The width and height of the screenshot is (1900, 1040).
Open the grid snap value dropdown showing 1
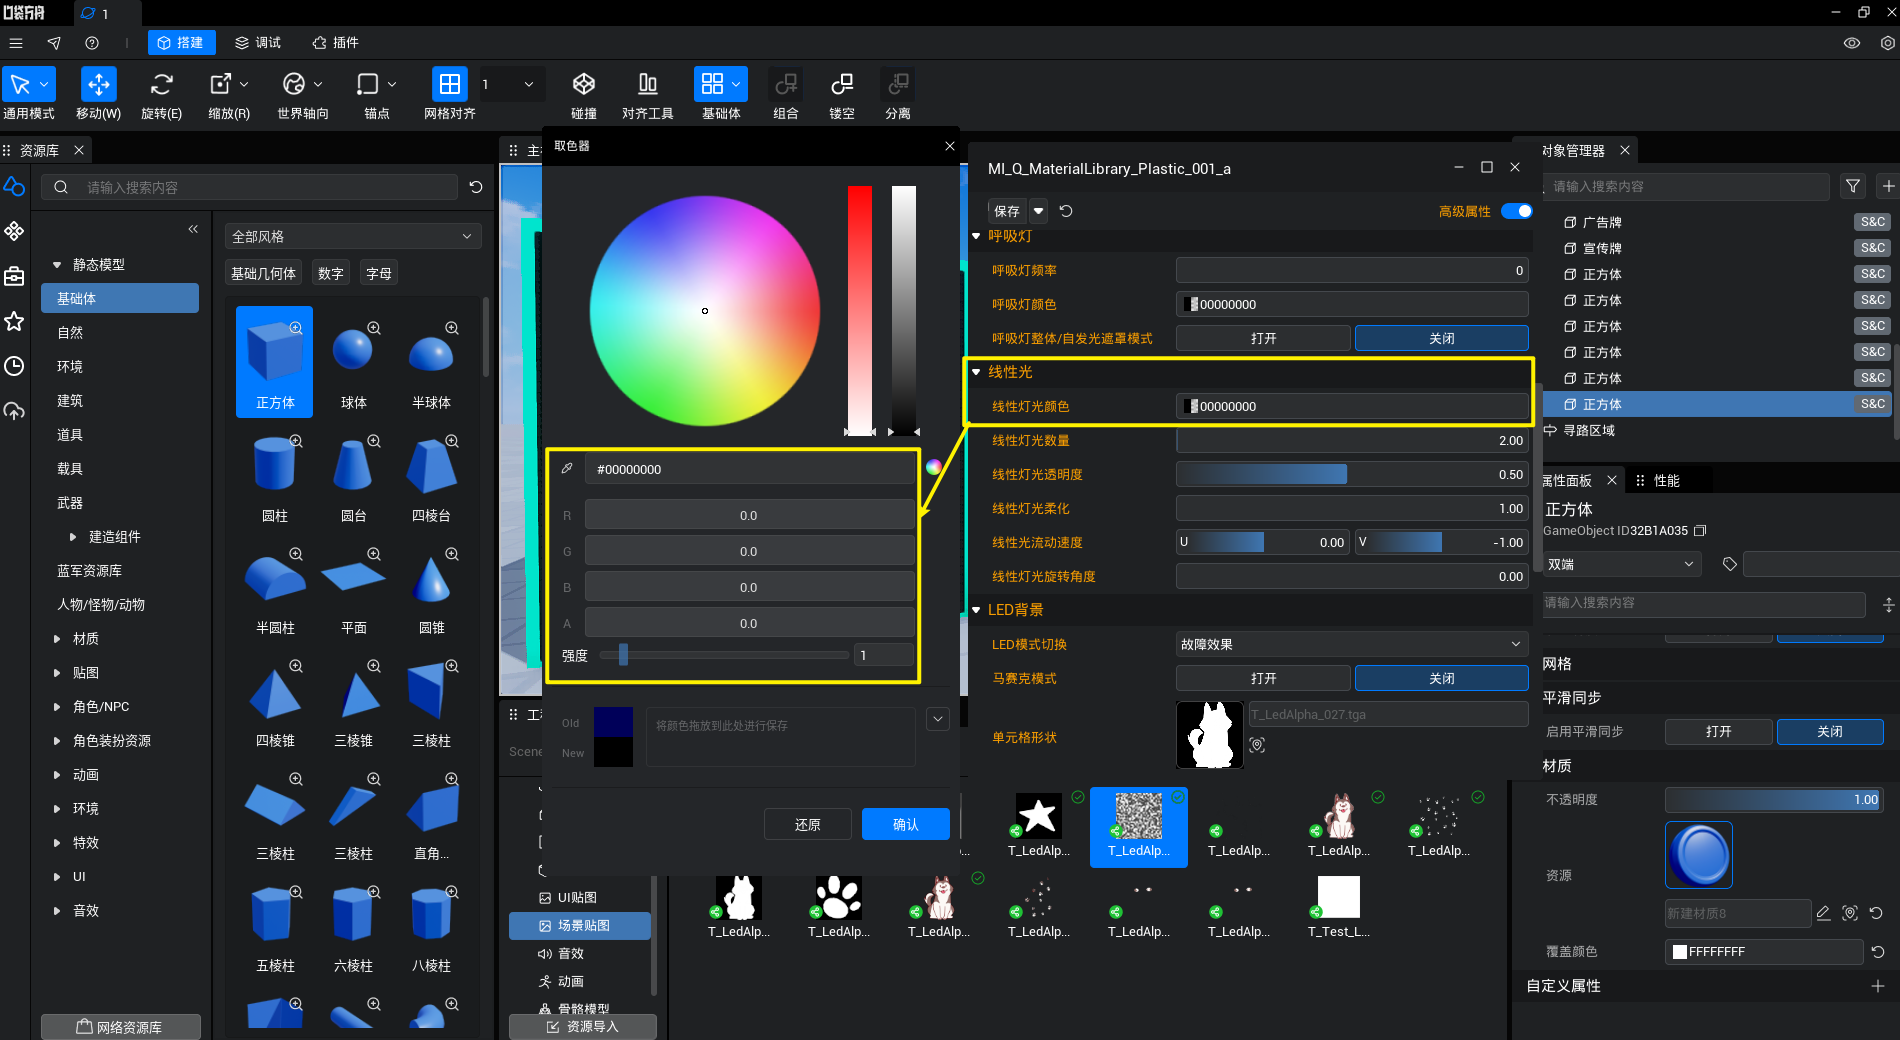[x=510, y=85]
